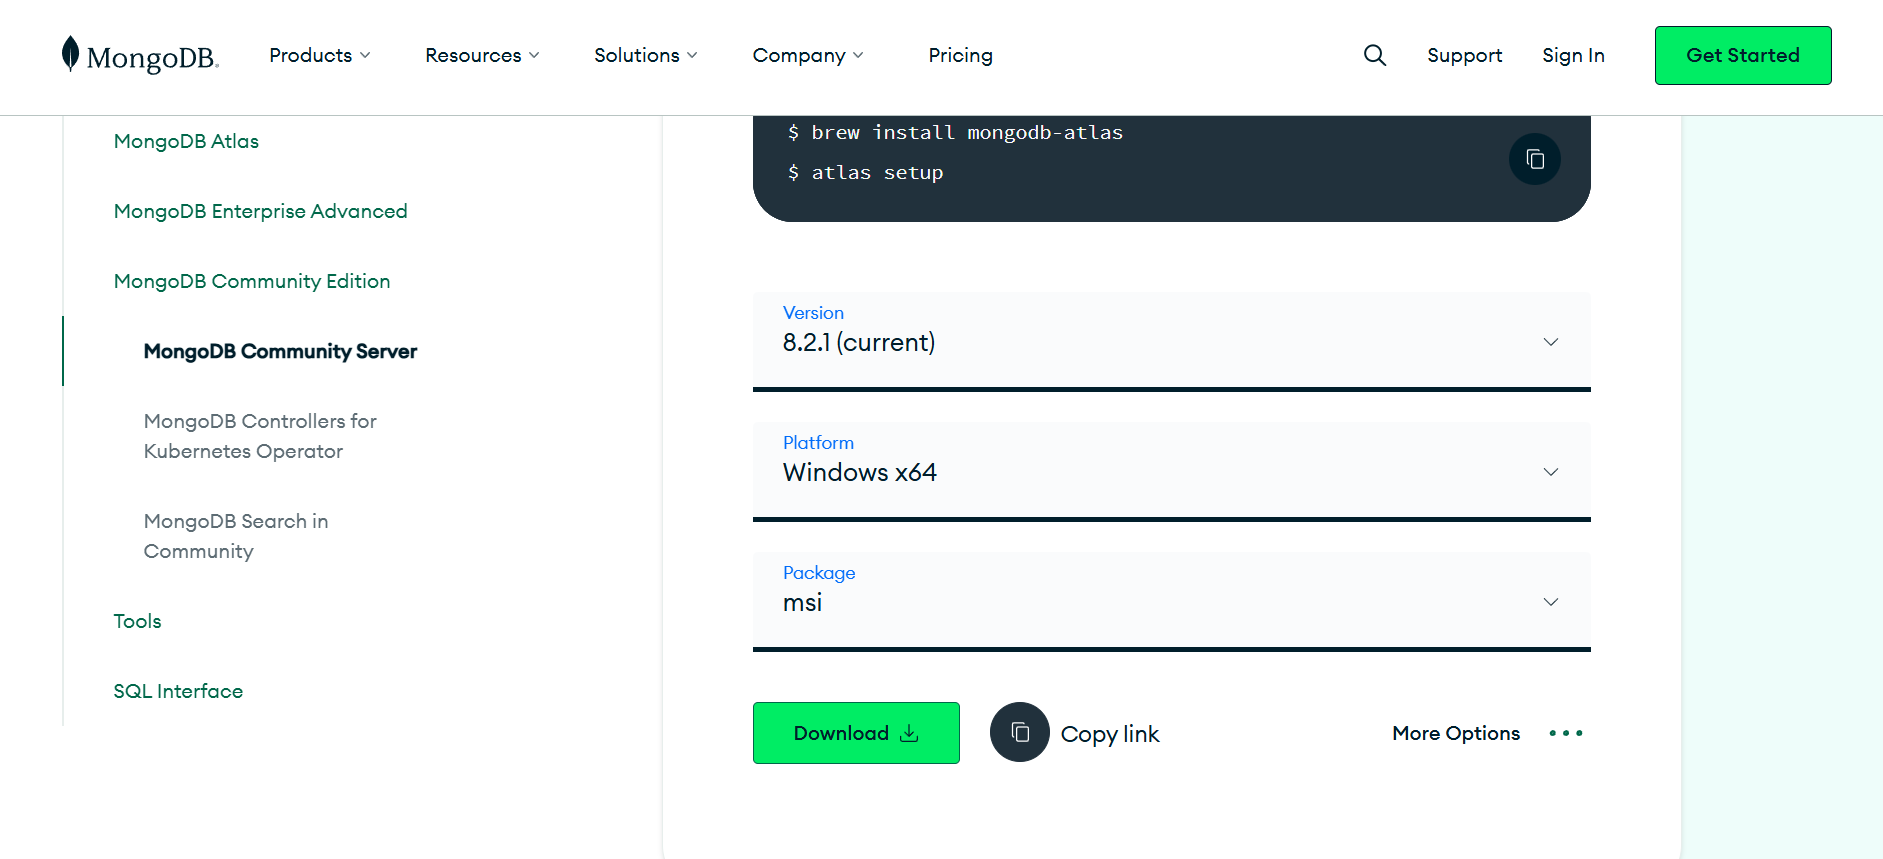
Task: Copy the brew install code snippet
Action: pos(1535,159)
